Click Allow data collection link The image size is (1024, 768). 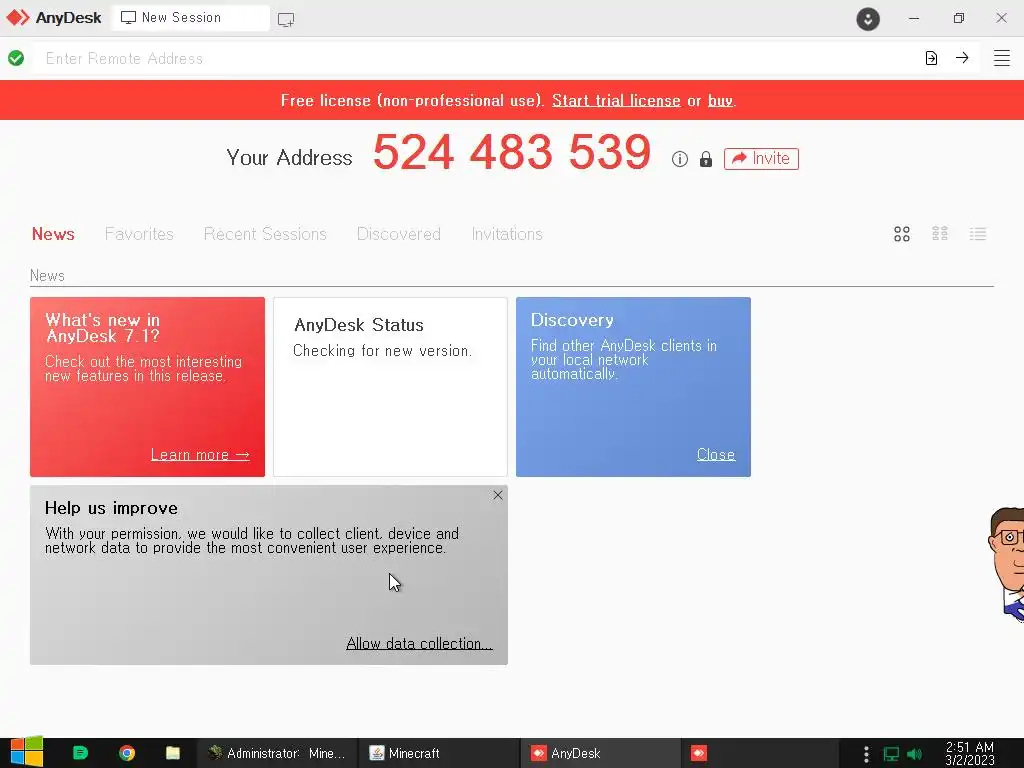click(x=419, y=643)
